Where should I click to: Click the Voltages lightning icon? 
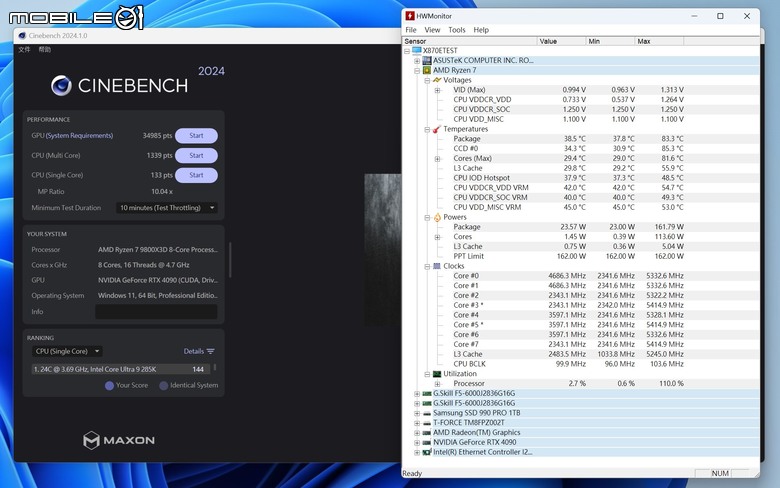pyautogui.click(x=437, y=80)
